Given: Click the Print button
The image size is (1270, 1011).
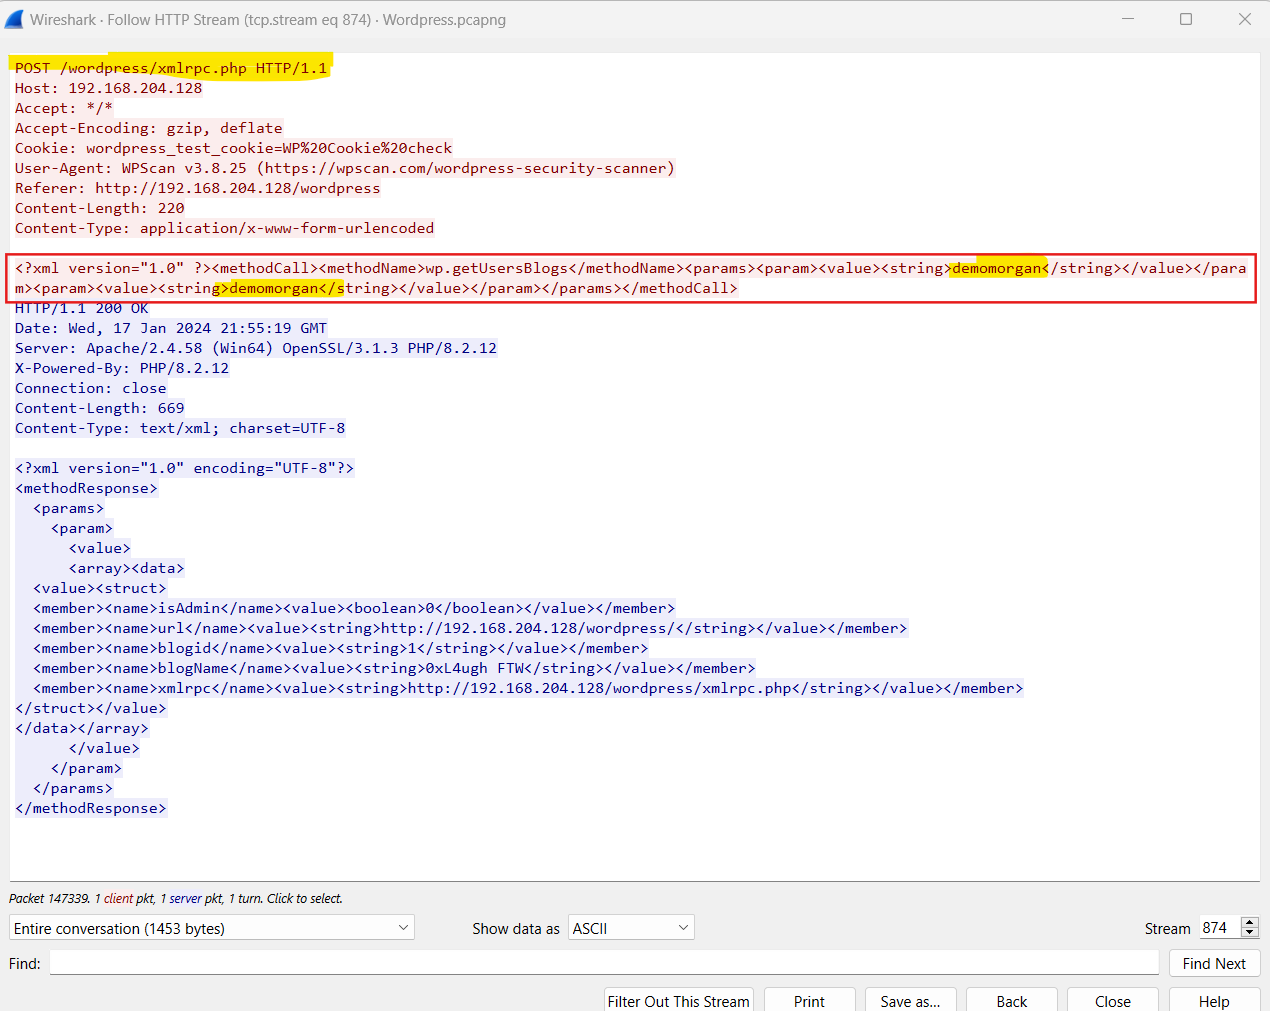Looking at the screenshot, I should coord(809,1000).
